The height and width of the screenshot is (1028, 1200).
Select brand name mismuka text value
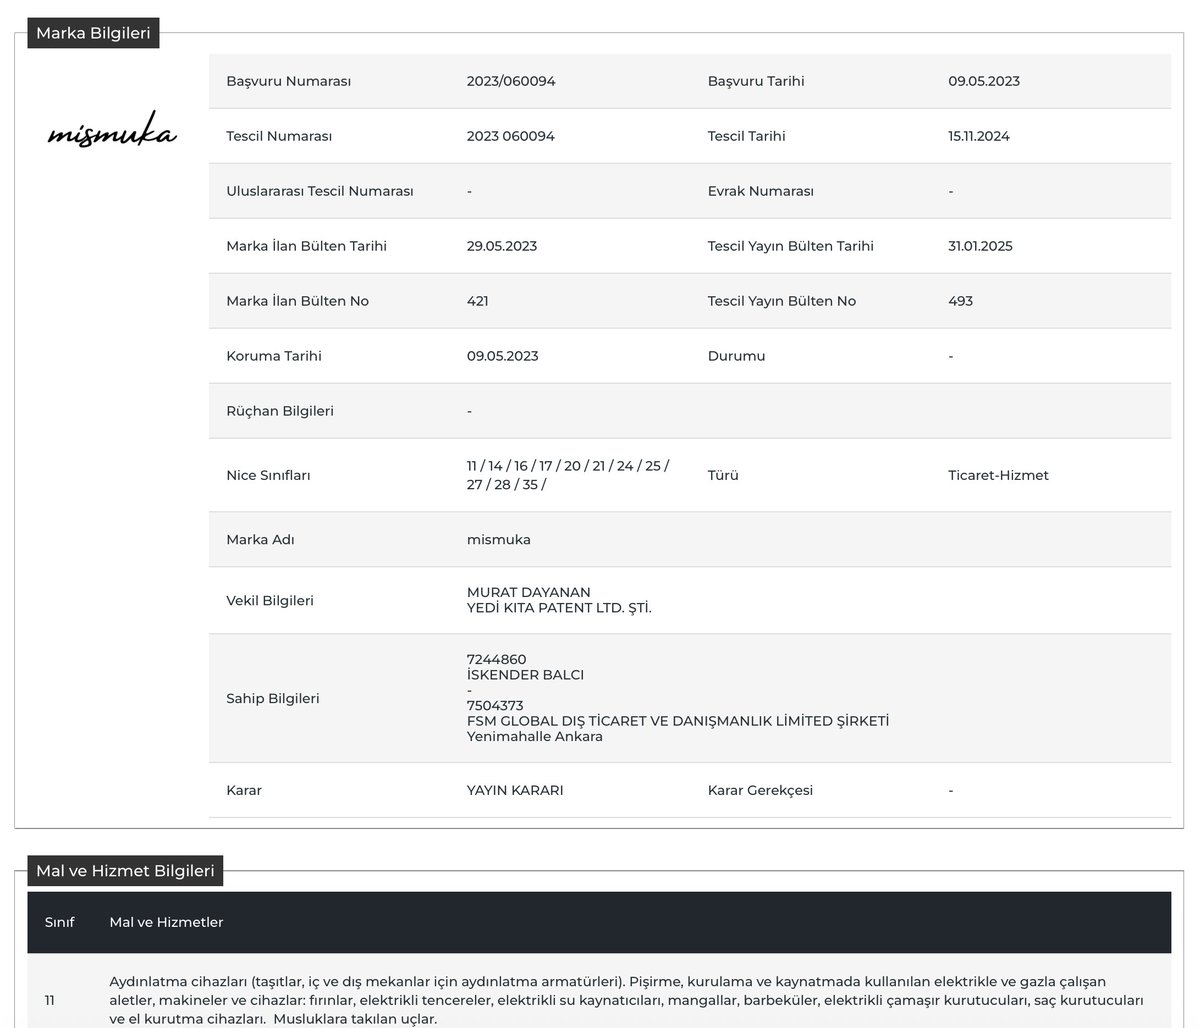coord(498,539)
